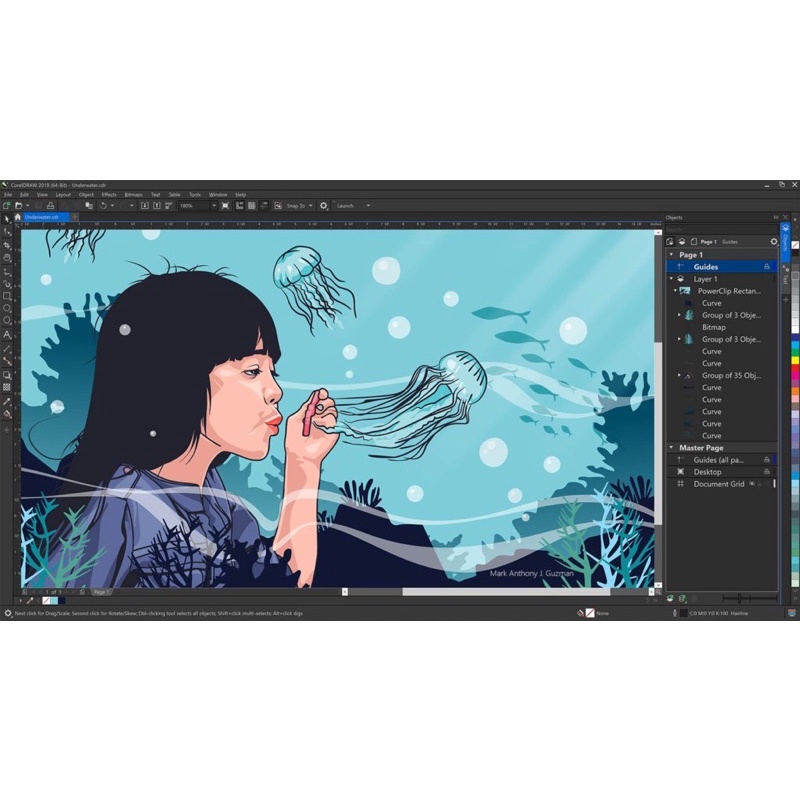Toggle lock on Guides (all pages) layer
Viewport: 800px width, 800px height.
coord(766,460)
